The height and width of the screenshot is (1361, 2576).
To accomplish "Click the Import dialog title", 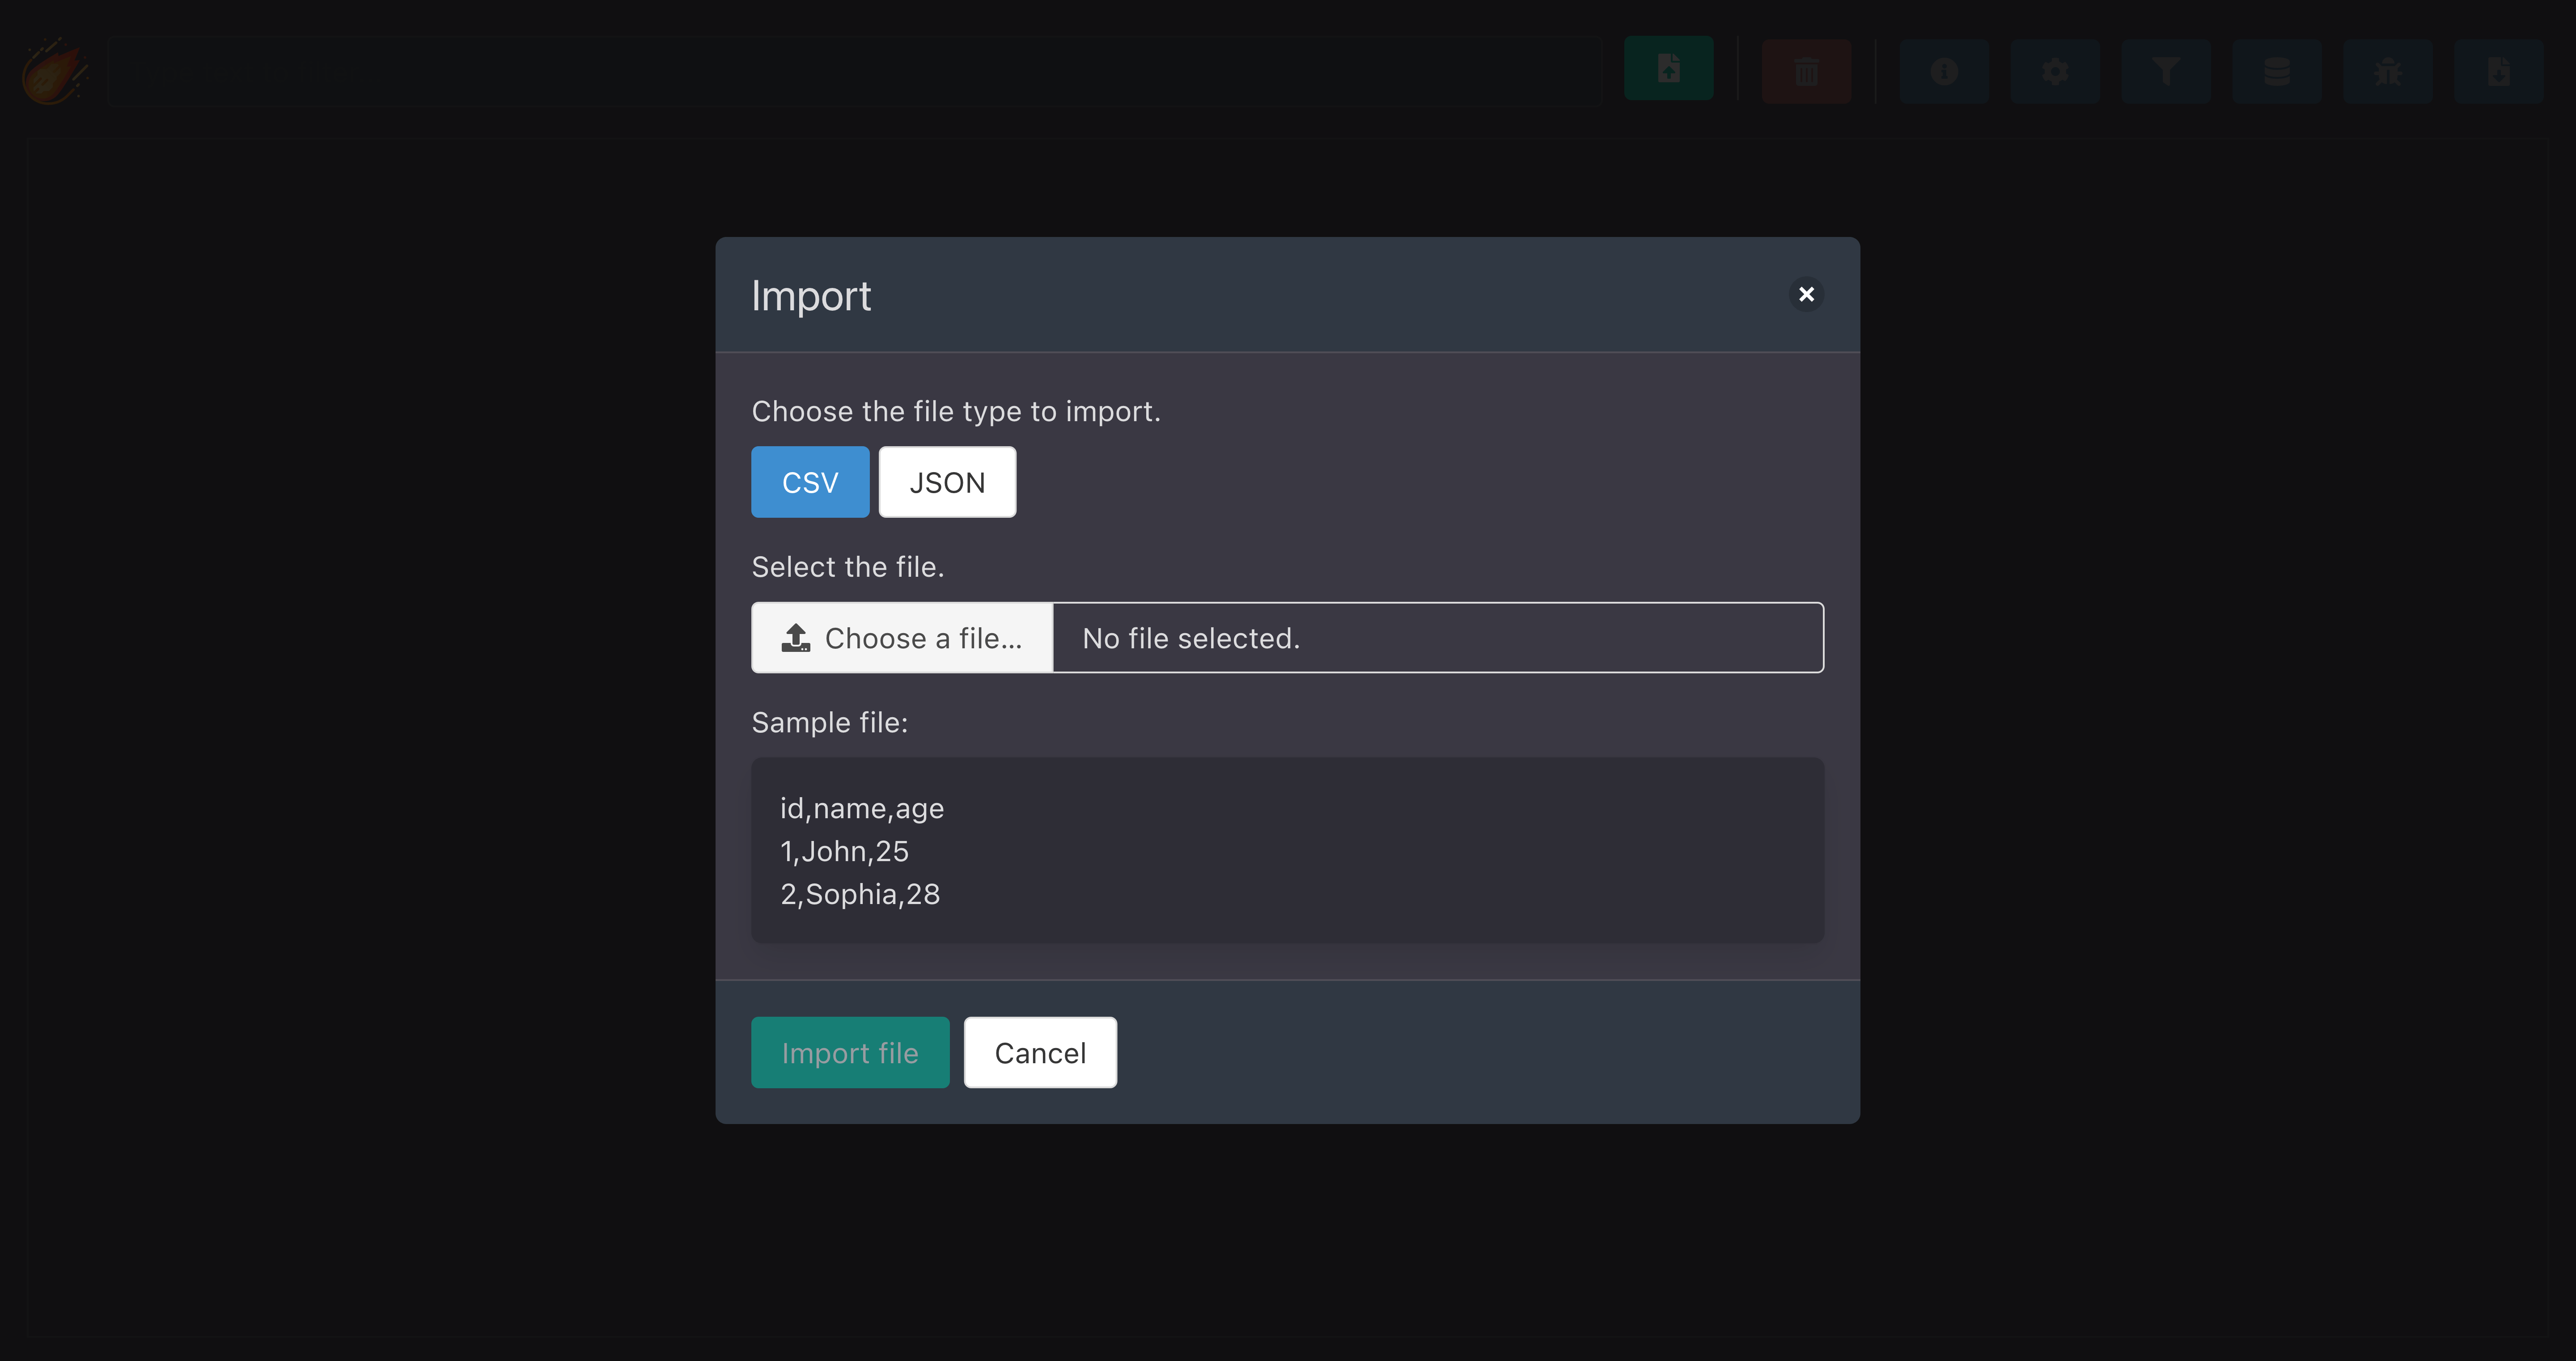I will (811, 296).
